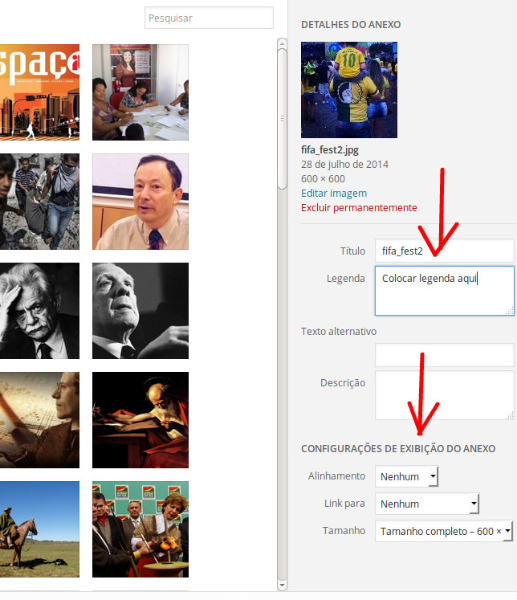Screen dimensions: 517x600
Task: Click the '28 de julho de 2014' date text
Action: [344, 165]
